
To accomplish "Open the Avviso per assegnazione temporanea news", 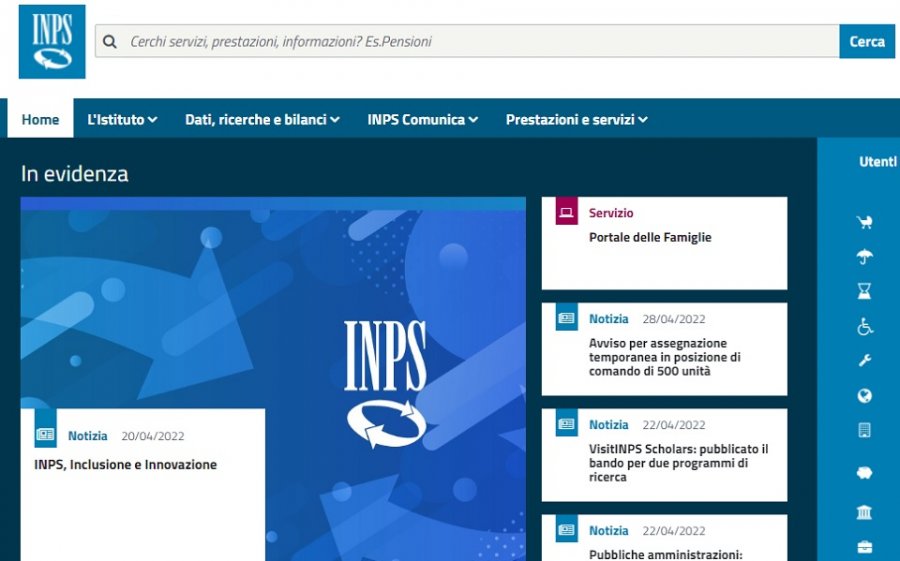I will (x=665, y=357).
